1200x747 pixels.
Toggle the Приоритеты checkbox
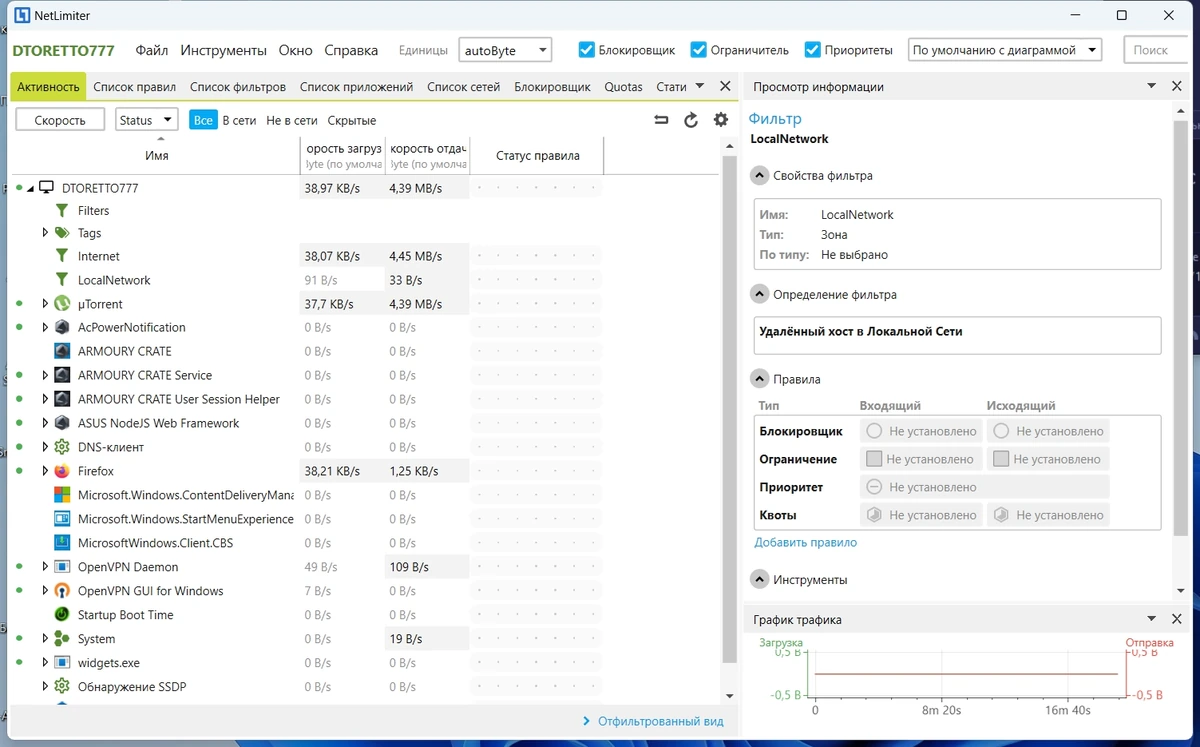pos(813,49)
